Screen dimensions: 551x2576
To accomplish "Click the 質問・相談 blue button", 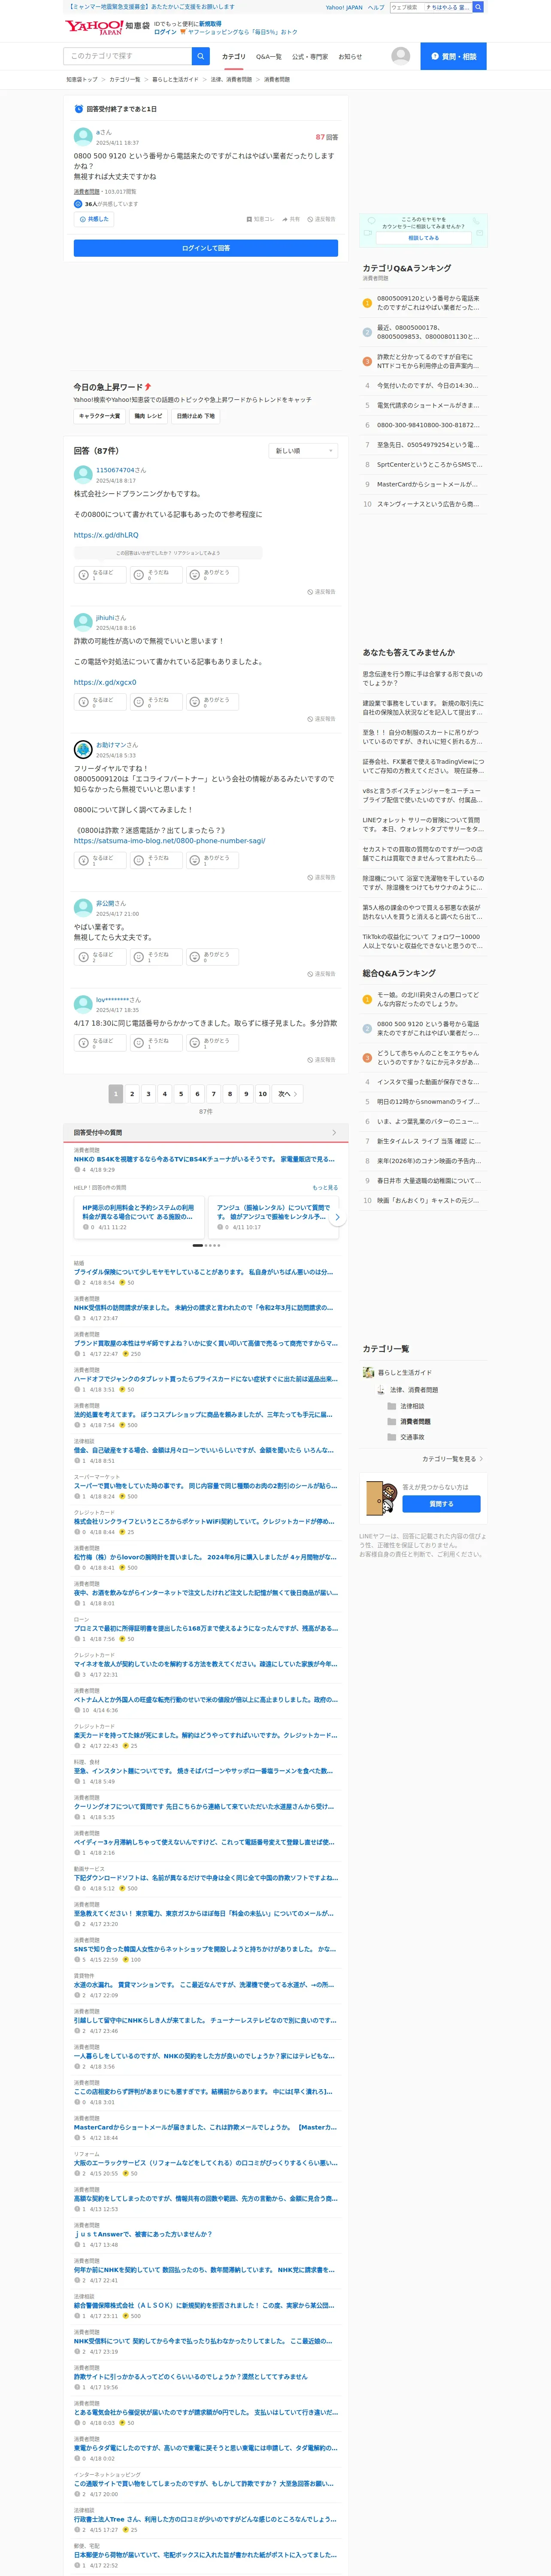I will 453,56.
